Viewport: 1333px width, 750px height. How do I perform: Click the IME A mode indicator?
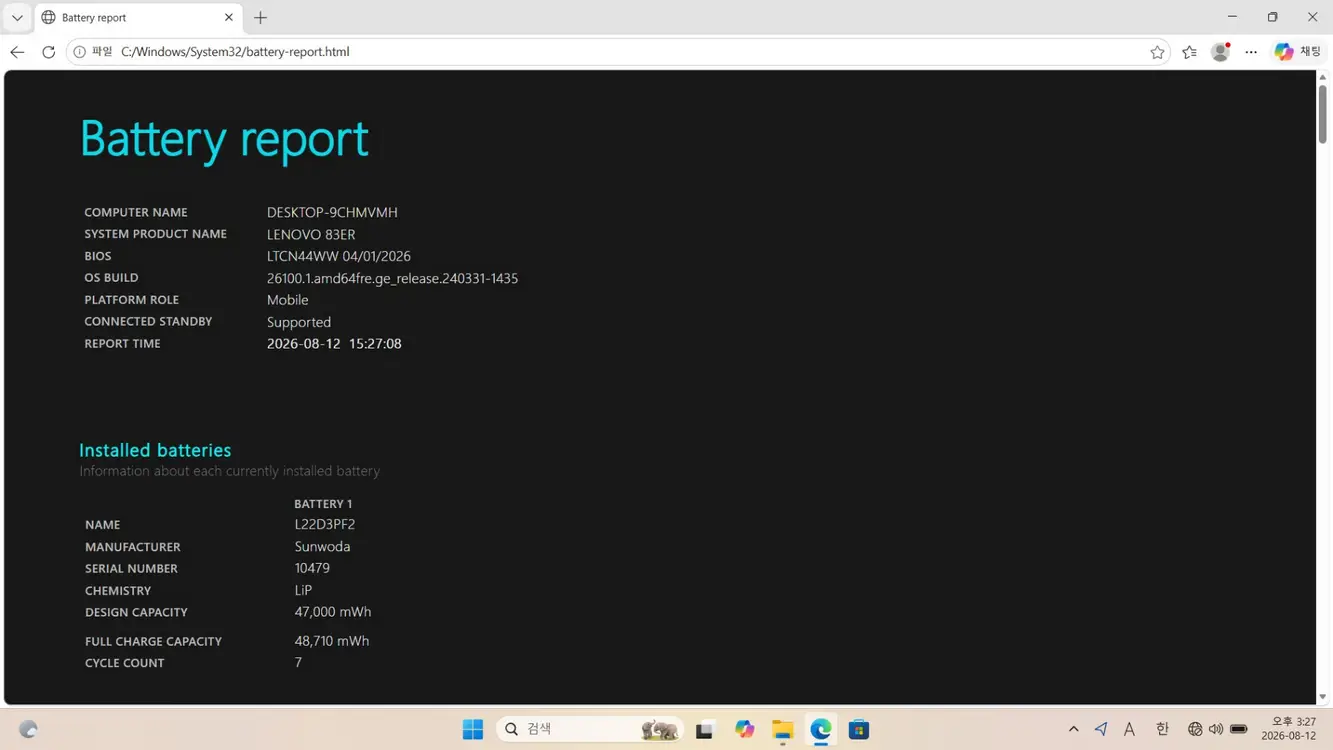click(x=1129, y=729)
